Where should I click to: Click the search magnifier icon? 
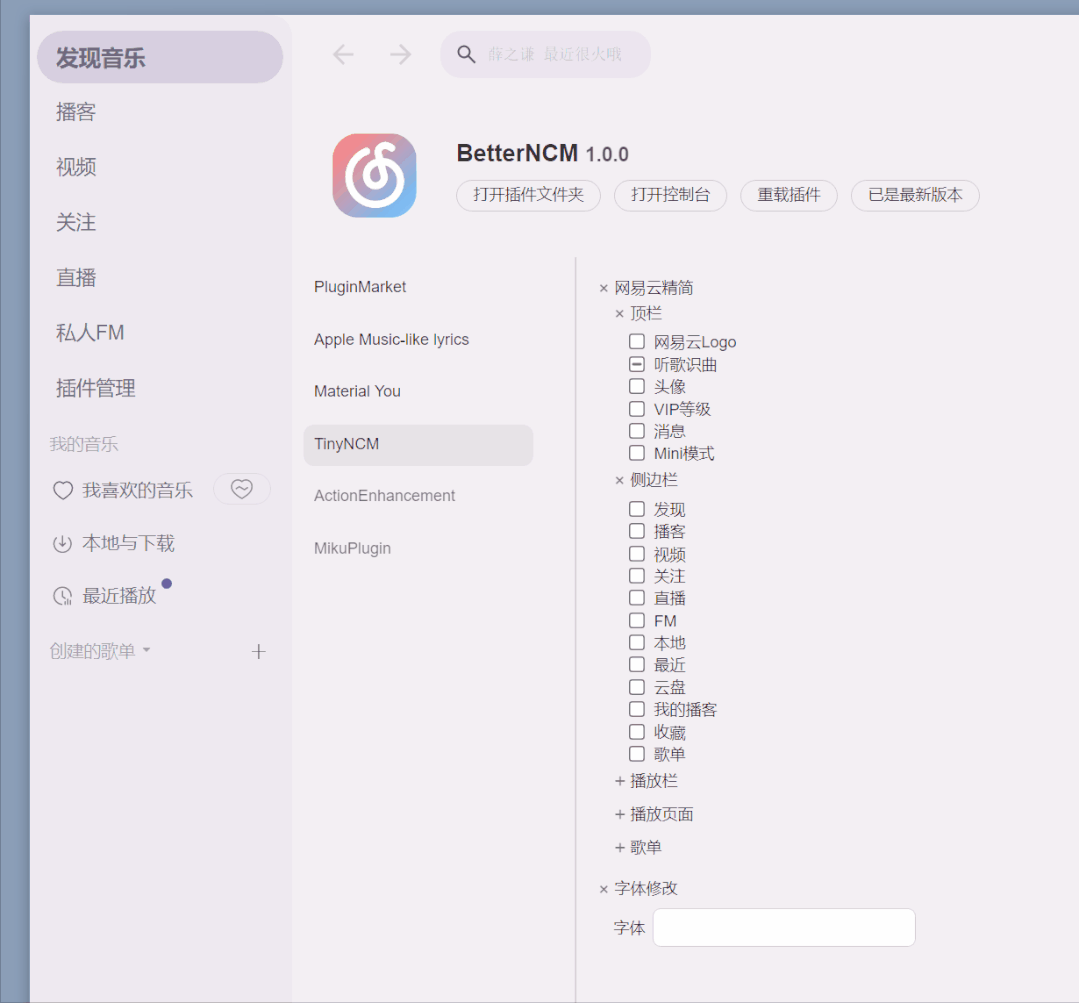[x=466, y=54]
